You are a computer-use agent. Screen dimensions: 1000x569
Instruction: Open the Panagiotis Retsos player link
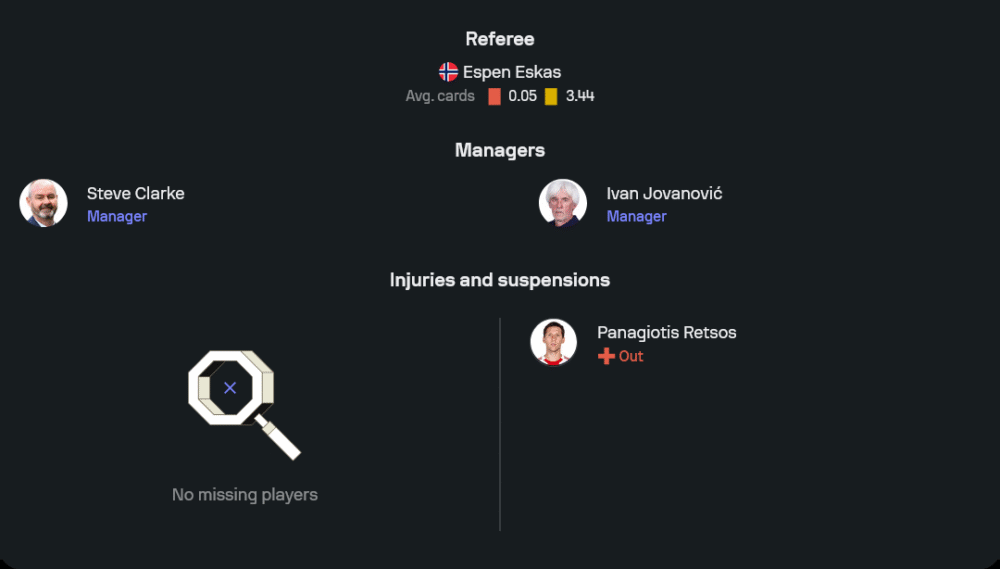(666, 332)
